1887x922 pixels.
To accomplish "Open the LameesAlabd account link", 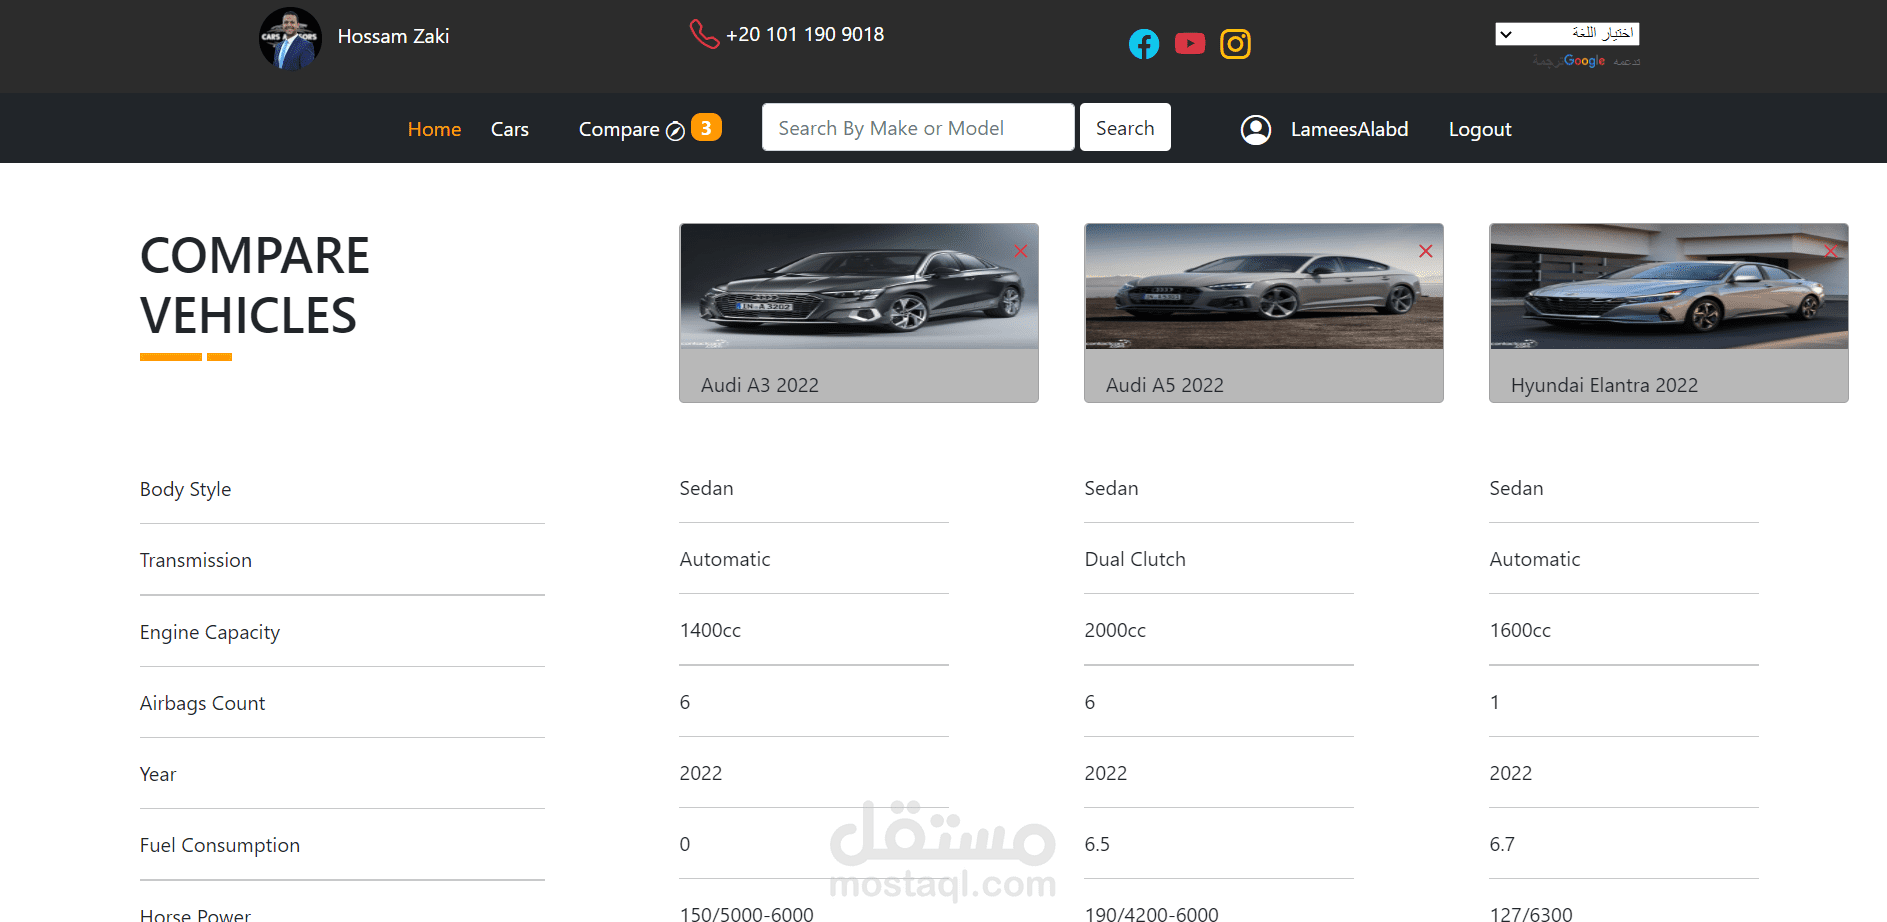I will pos(1349,129).
